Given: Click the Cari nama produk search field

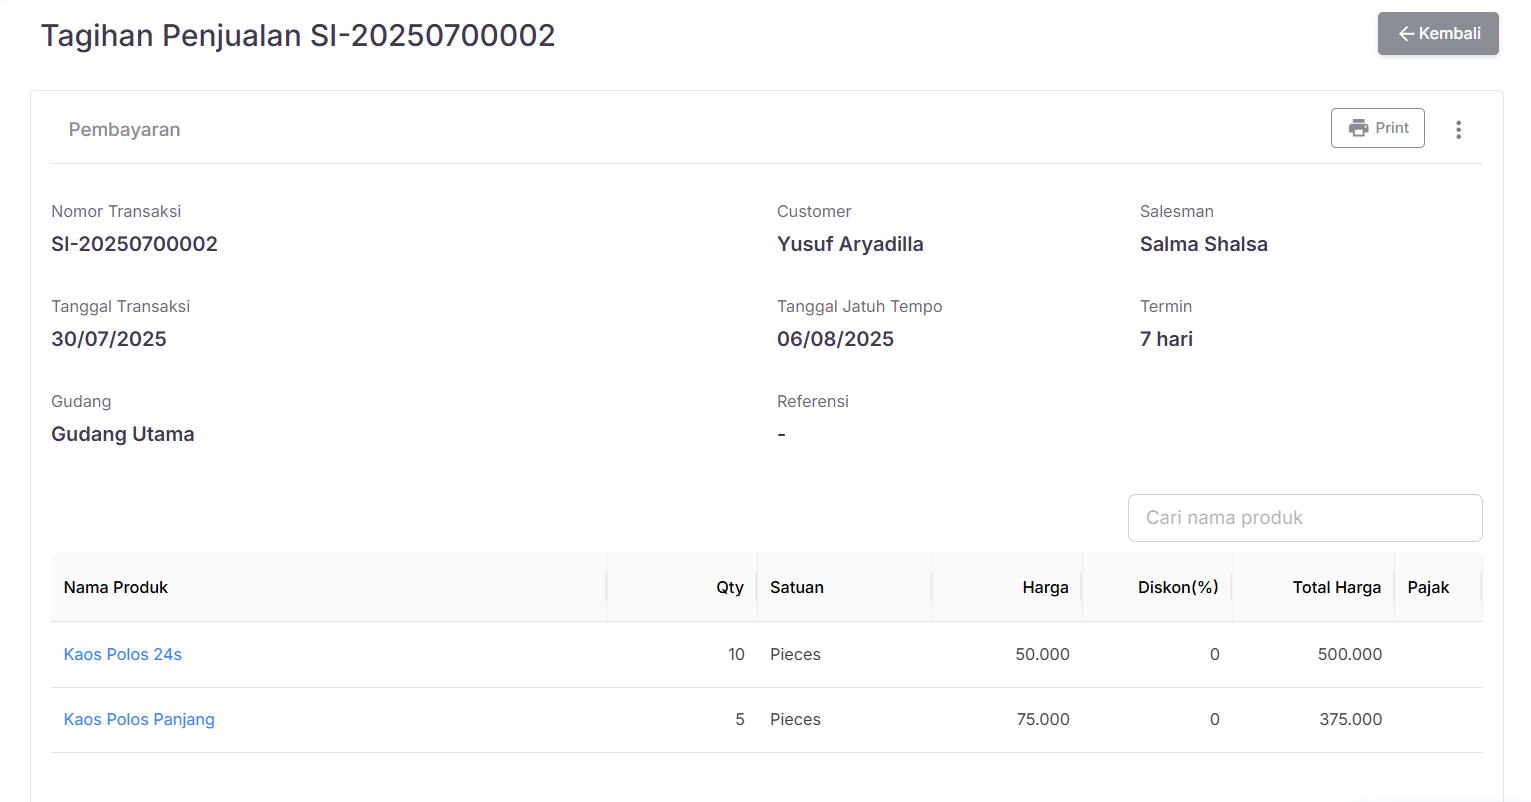Looking at the screenshot, I should 1305,517.
